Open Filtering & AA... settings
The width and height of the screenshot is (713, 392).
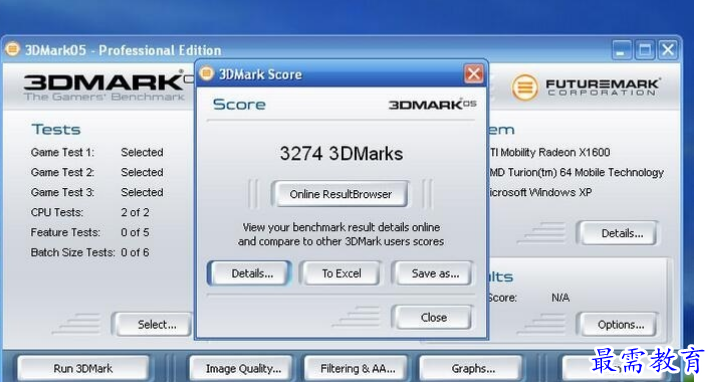pos(357,368)
